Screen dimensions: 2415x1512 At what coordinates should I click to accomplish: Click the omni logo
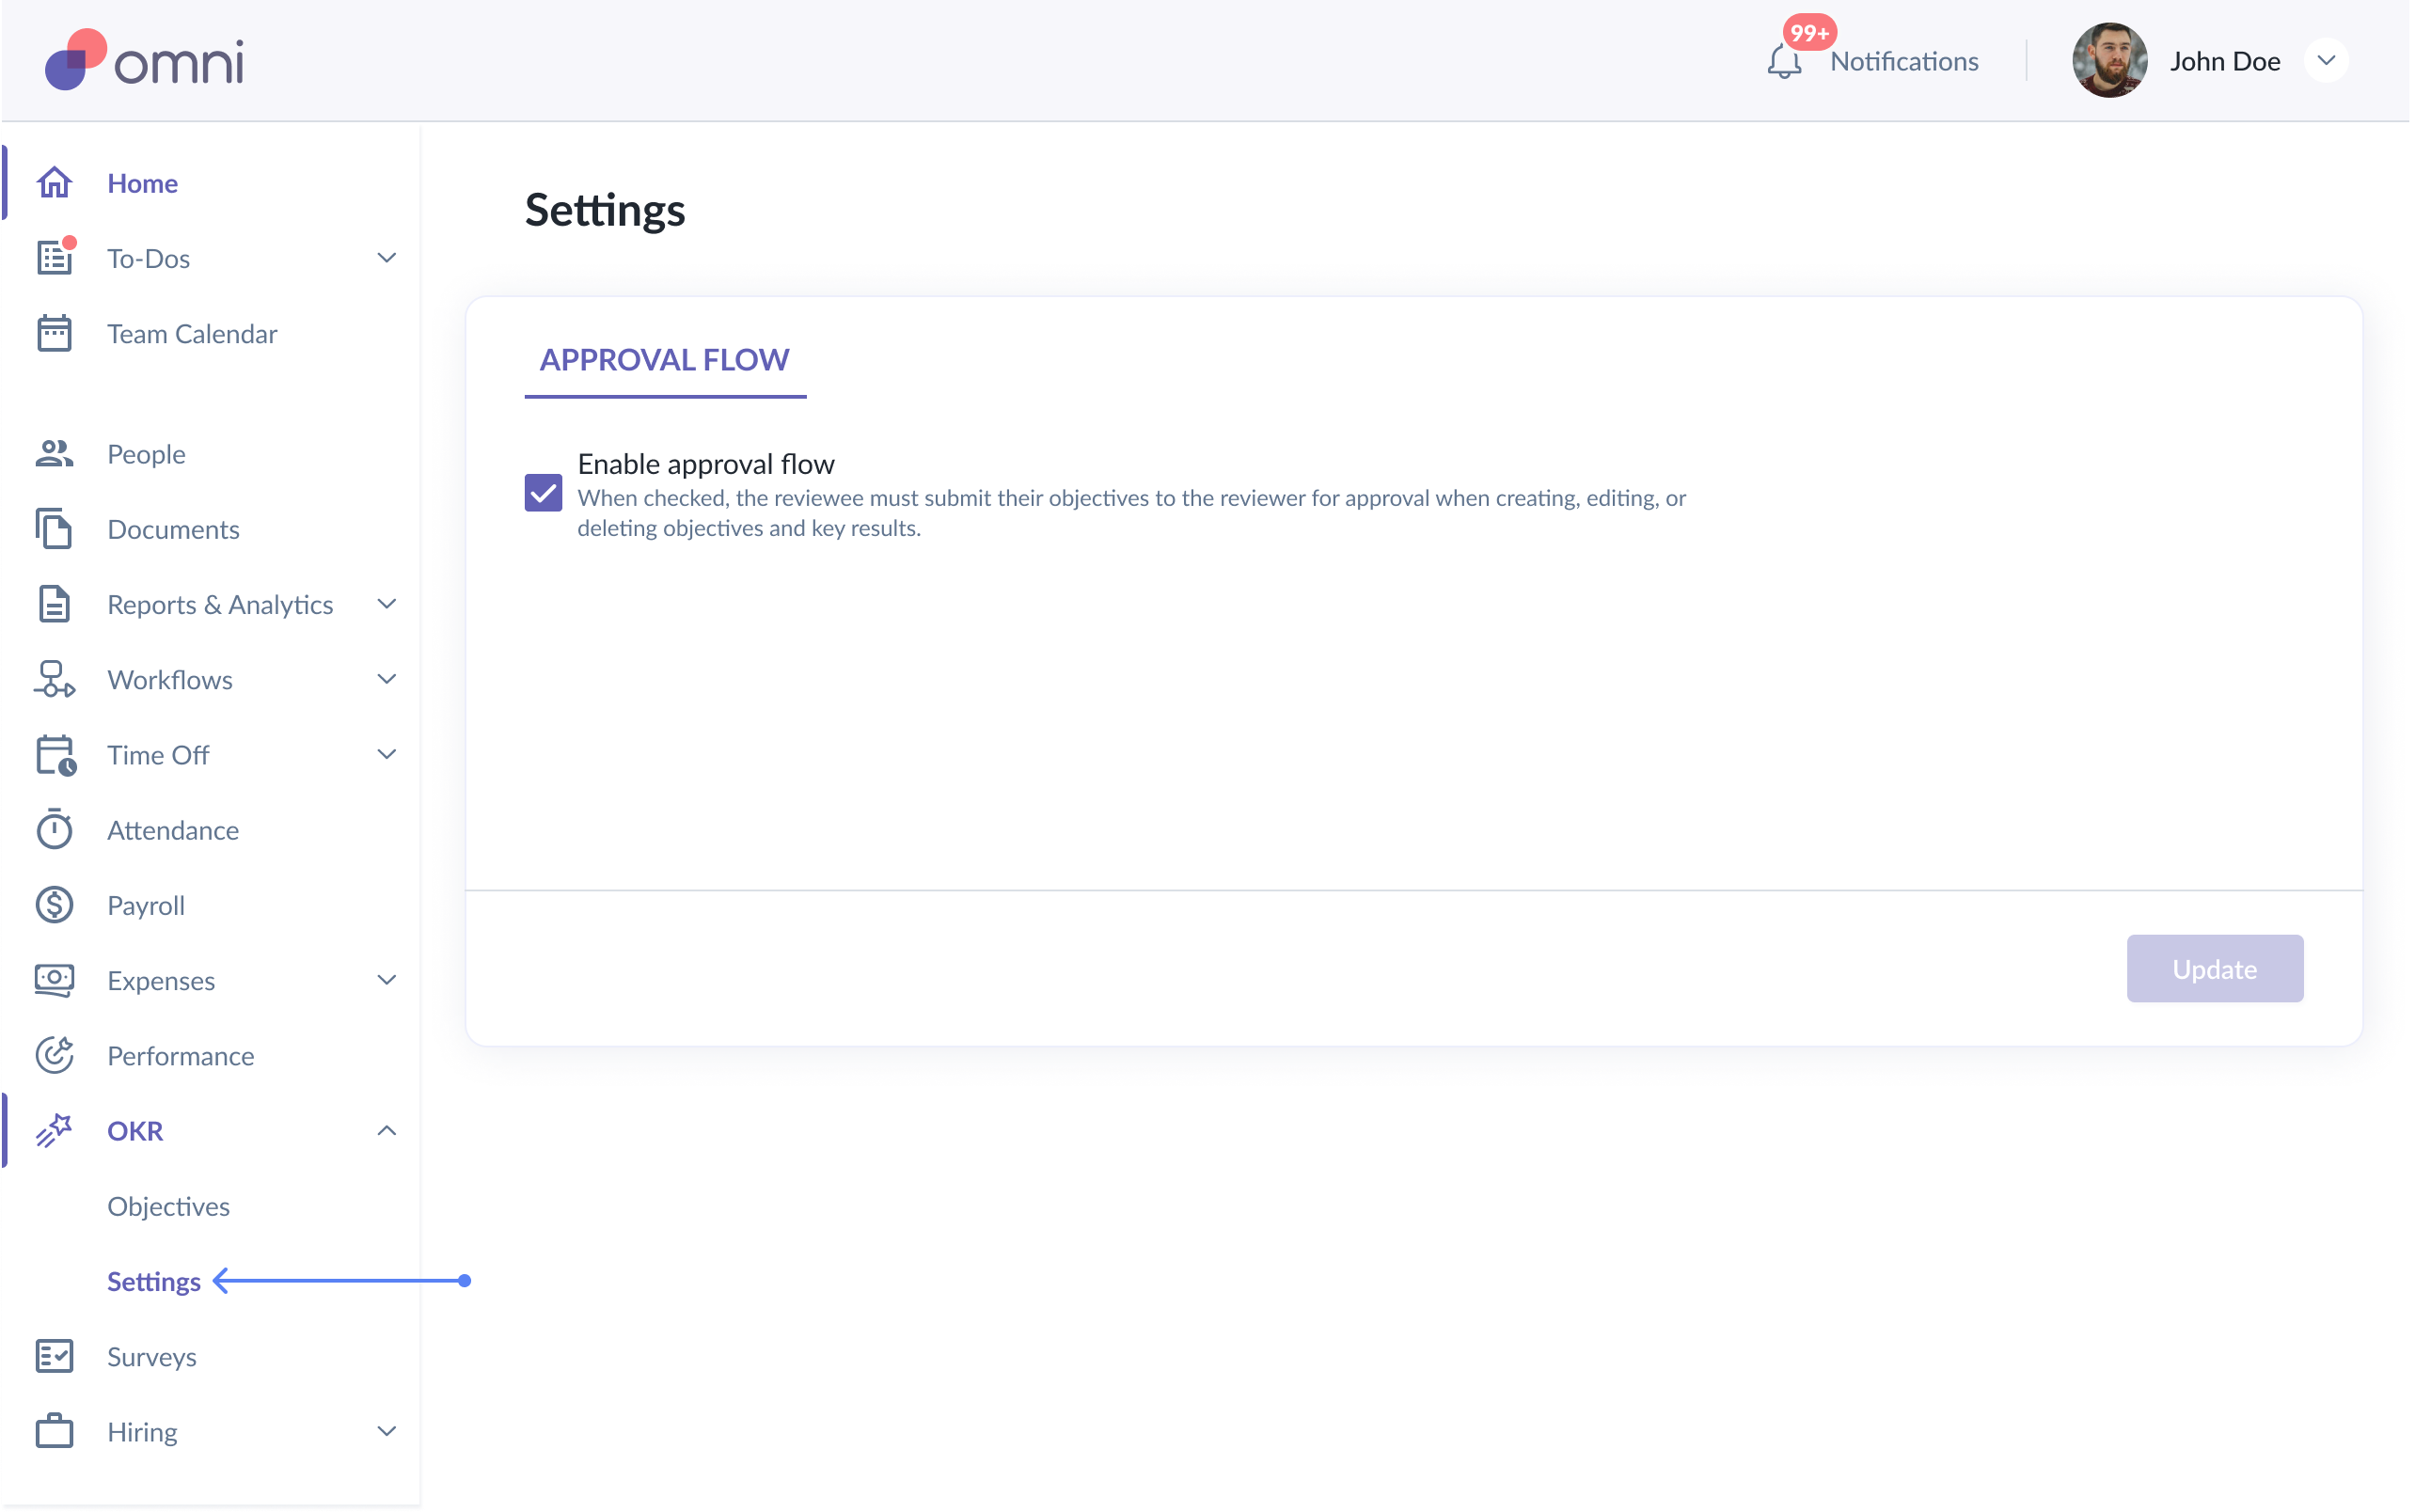click(x=145, y=61)
